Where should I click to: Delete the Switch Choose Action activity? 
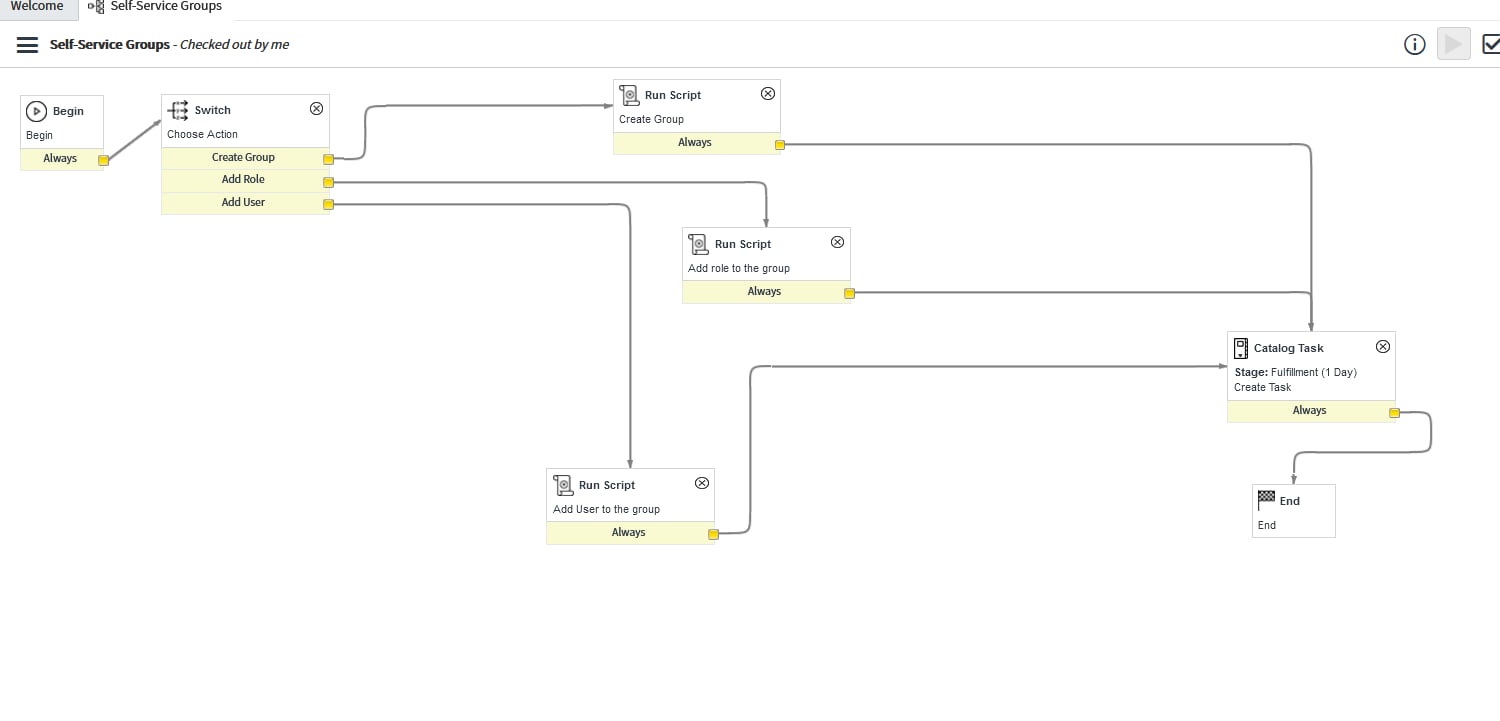[316, 109]
